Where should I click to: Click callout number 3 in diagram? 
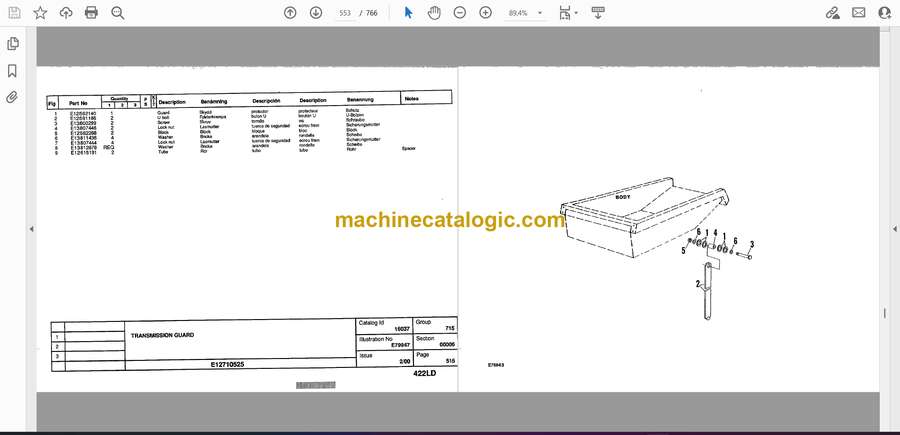pos(751,244)
